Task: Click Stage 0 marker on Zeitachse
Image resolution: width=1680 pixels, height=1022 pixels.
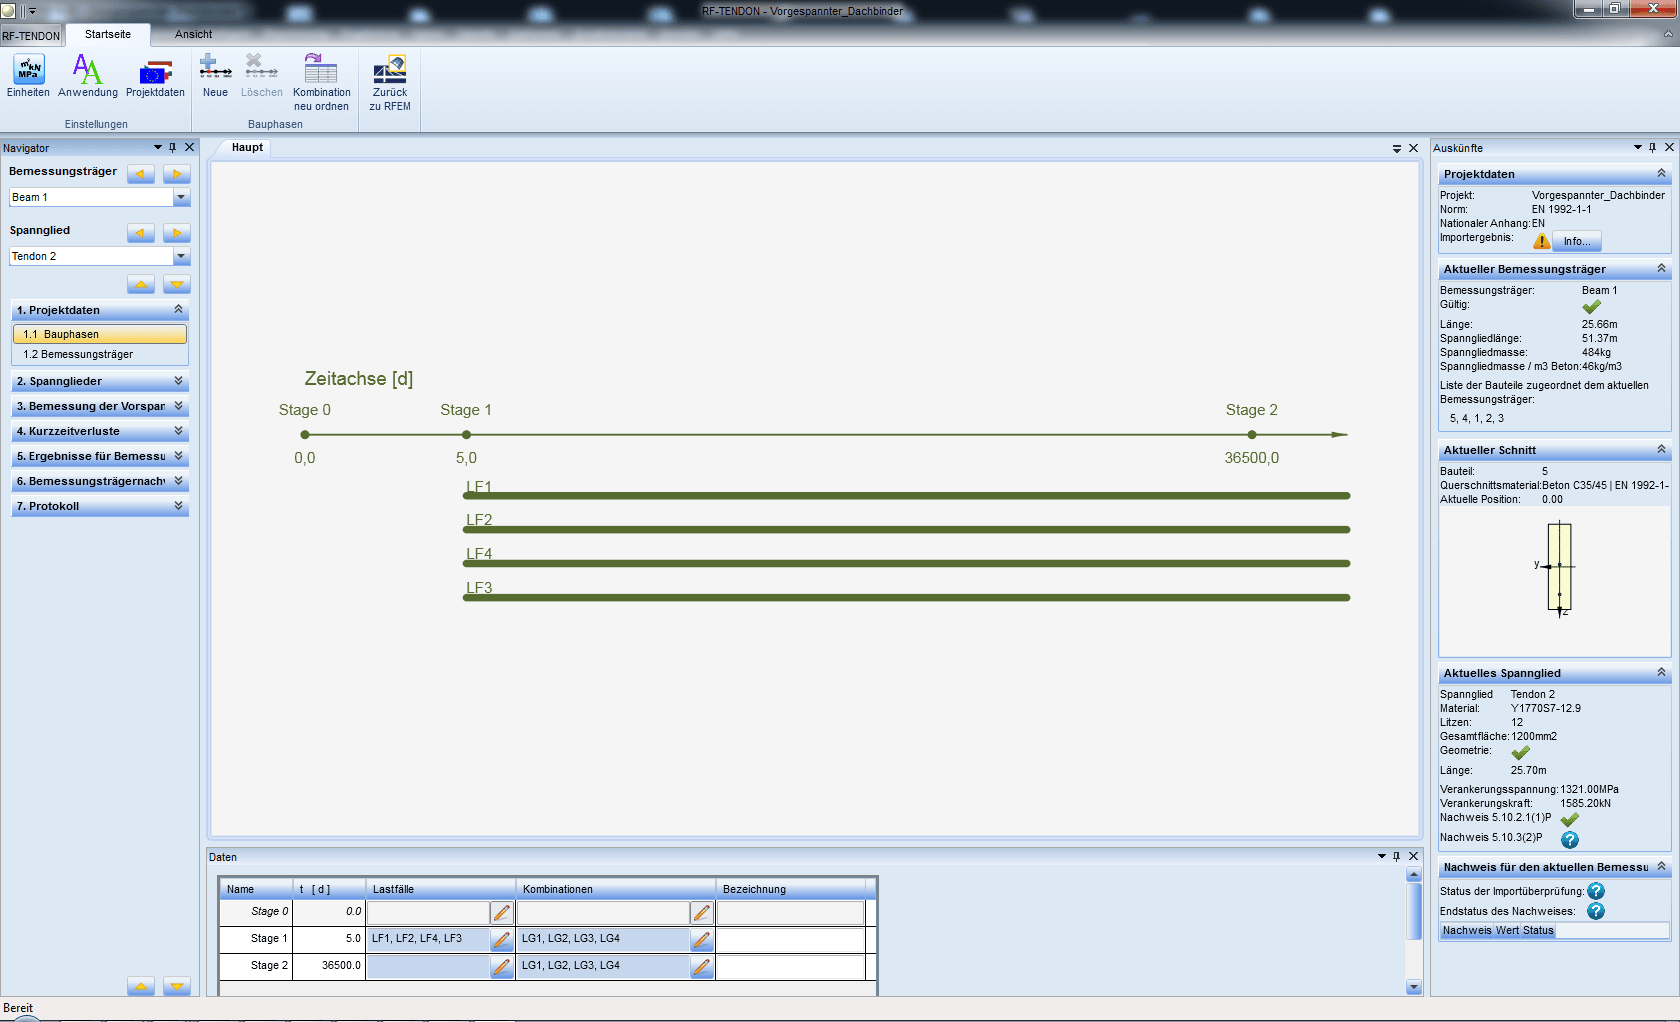Action: (x=305, y=435)
